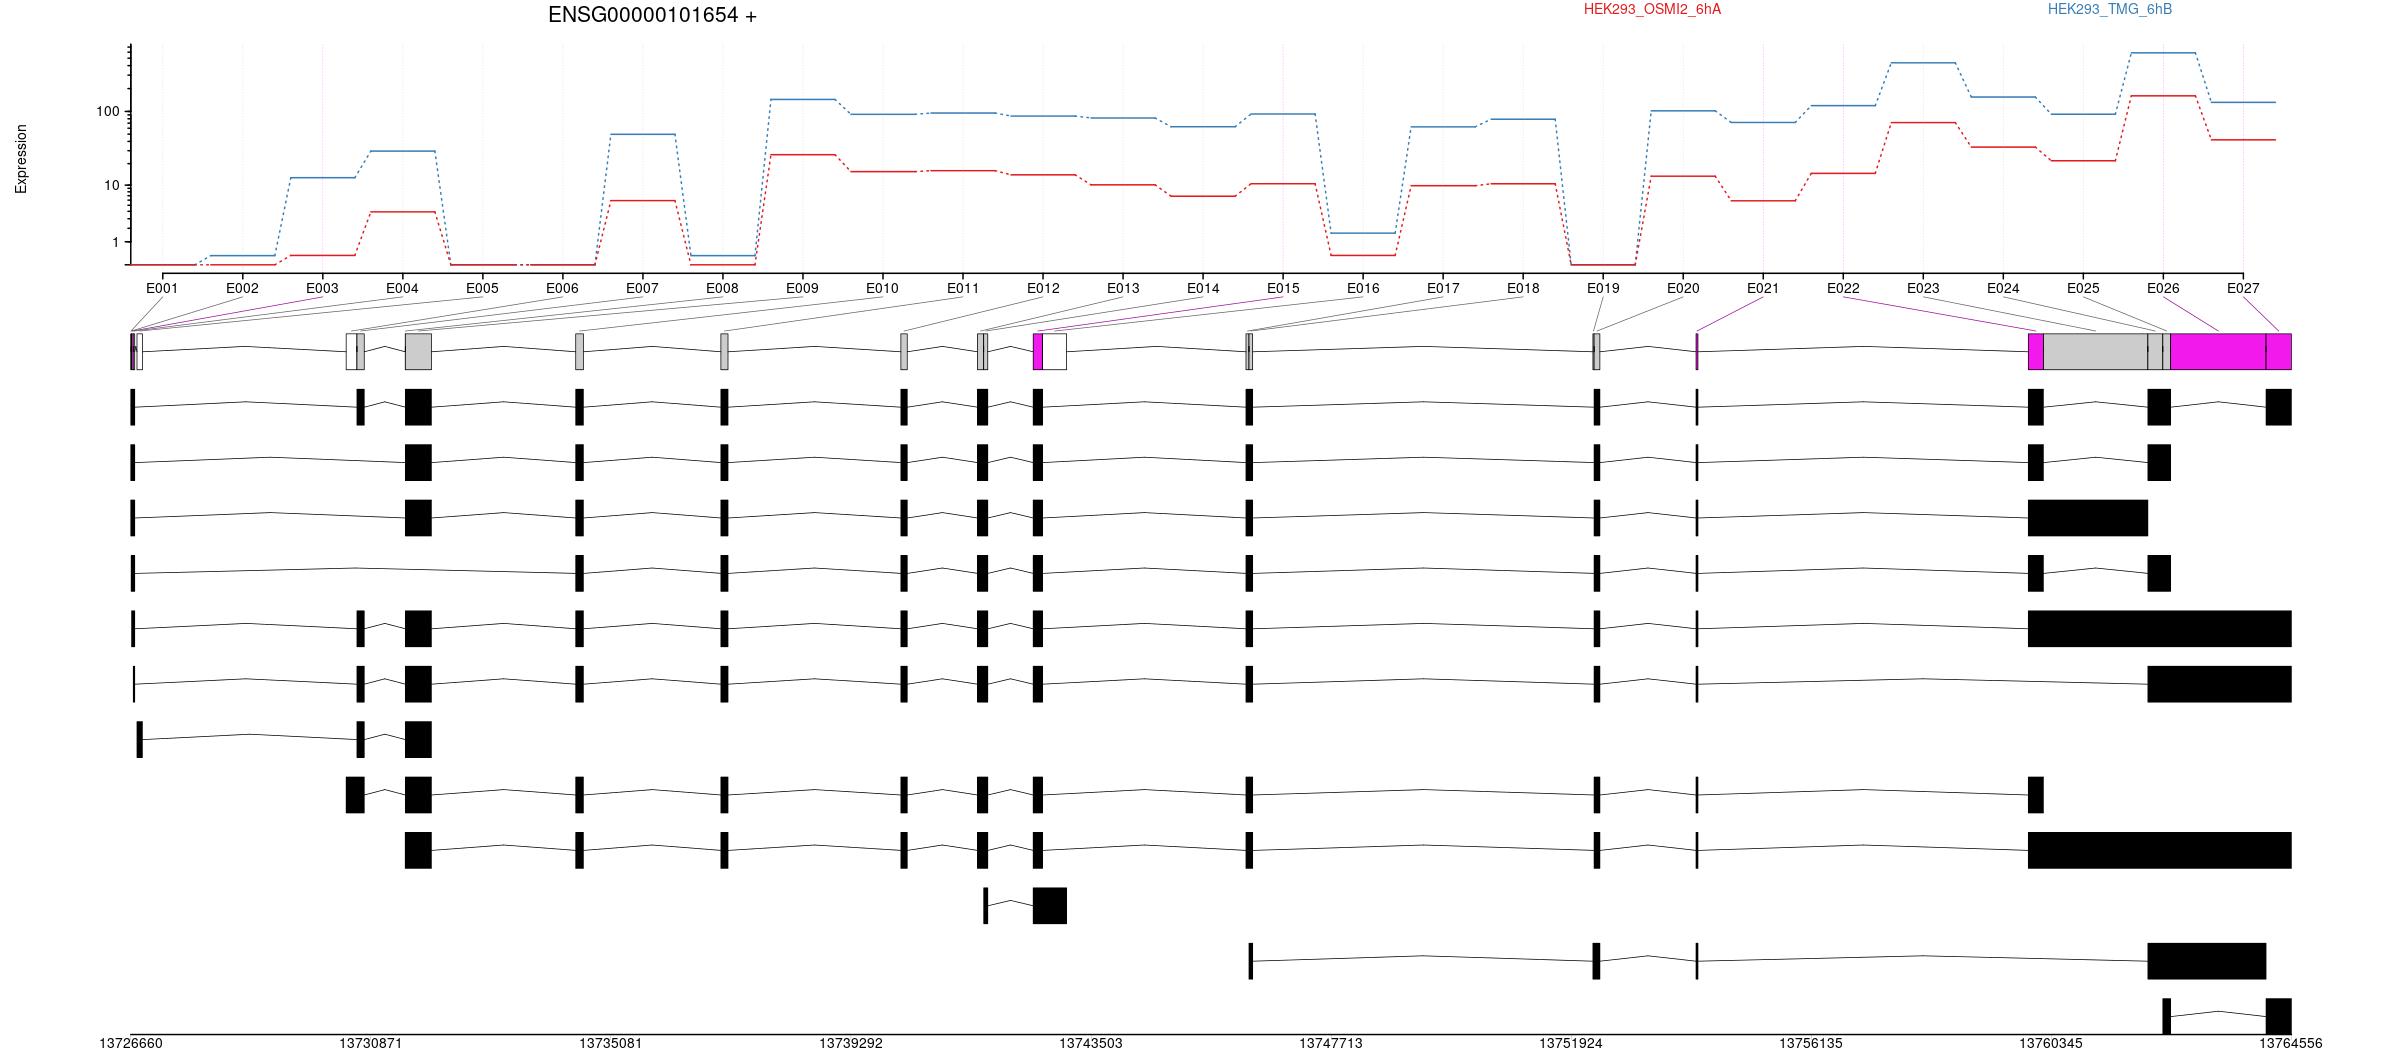Select exon label E011
The height and width of the screenshot is (1060, 2400).
pos(963,288)
